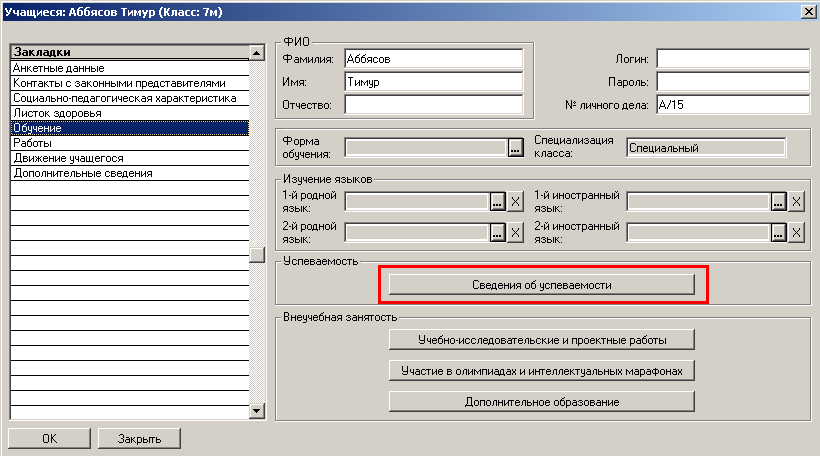Browse 1-й родной язык options via ellipsis
This screenshot has width=820, height=456.
point(497,201)
